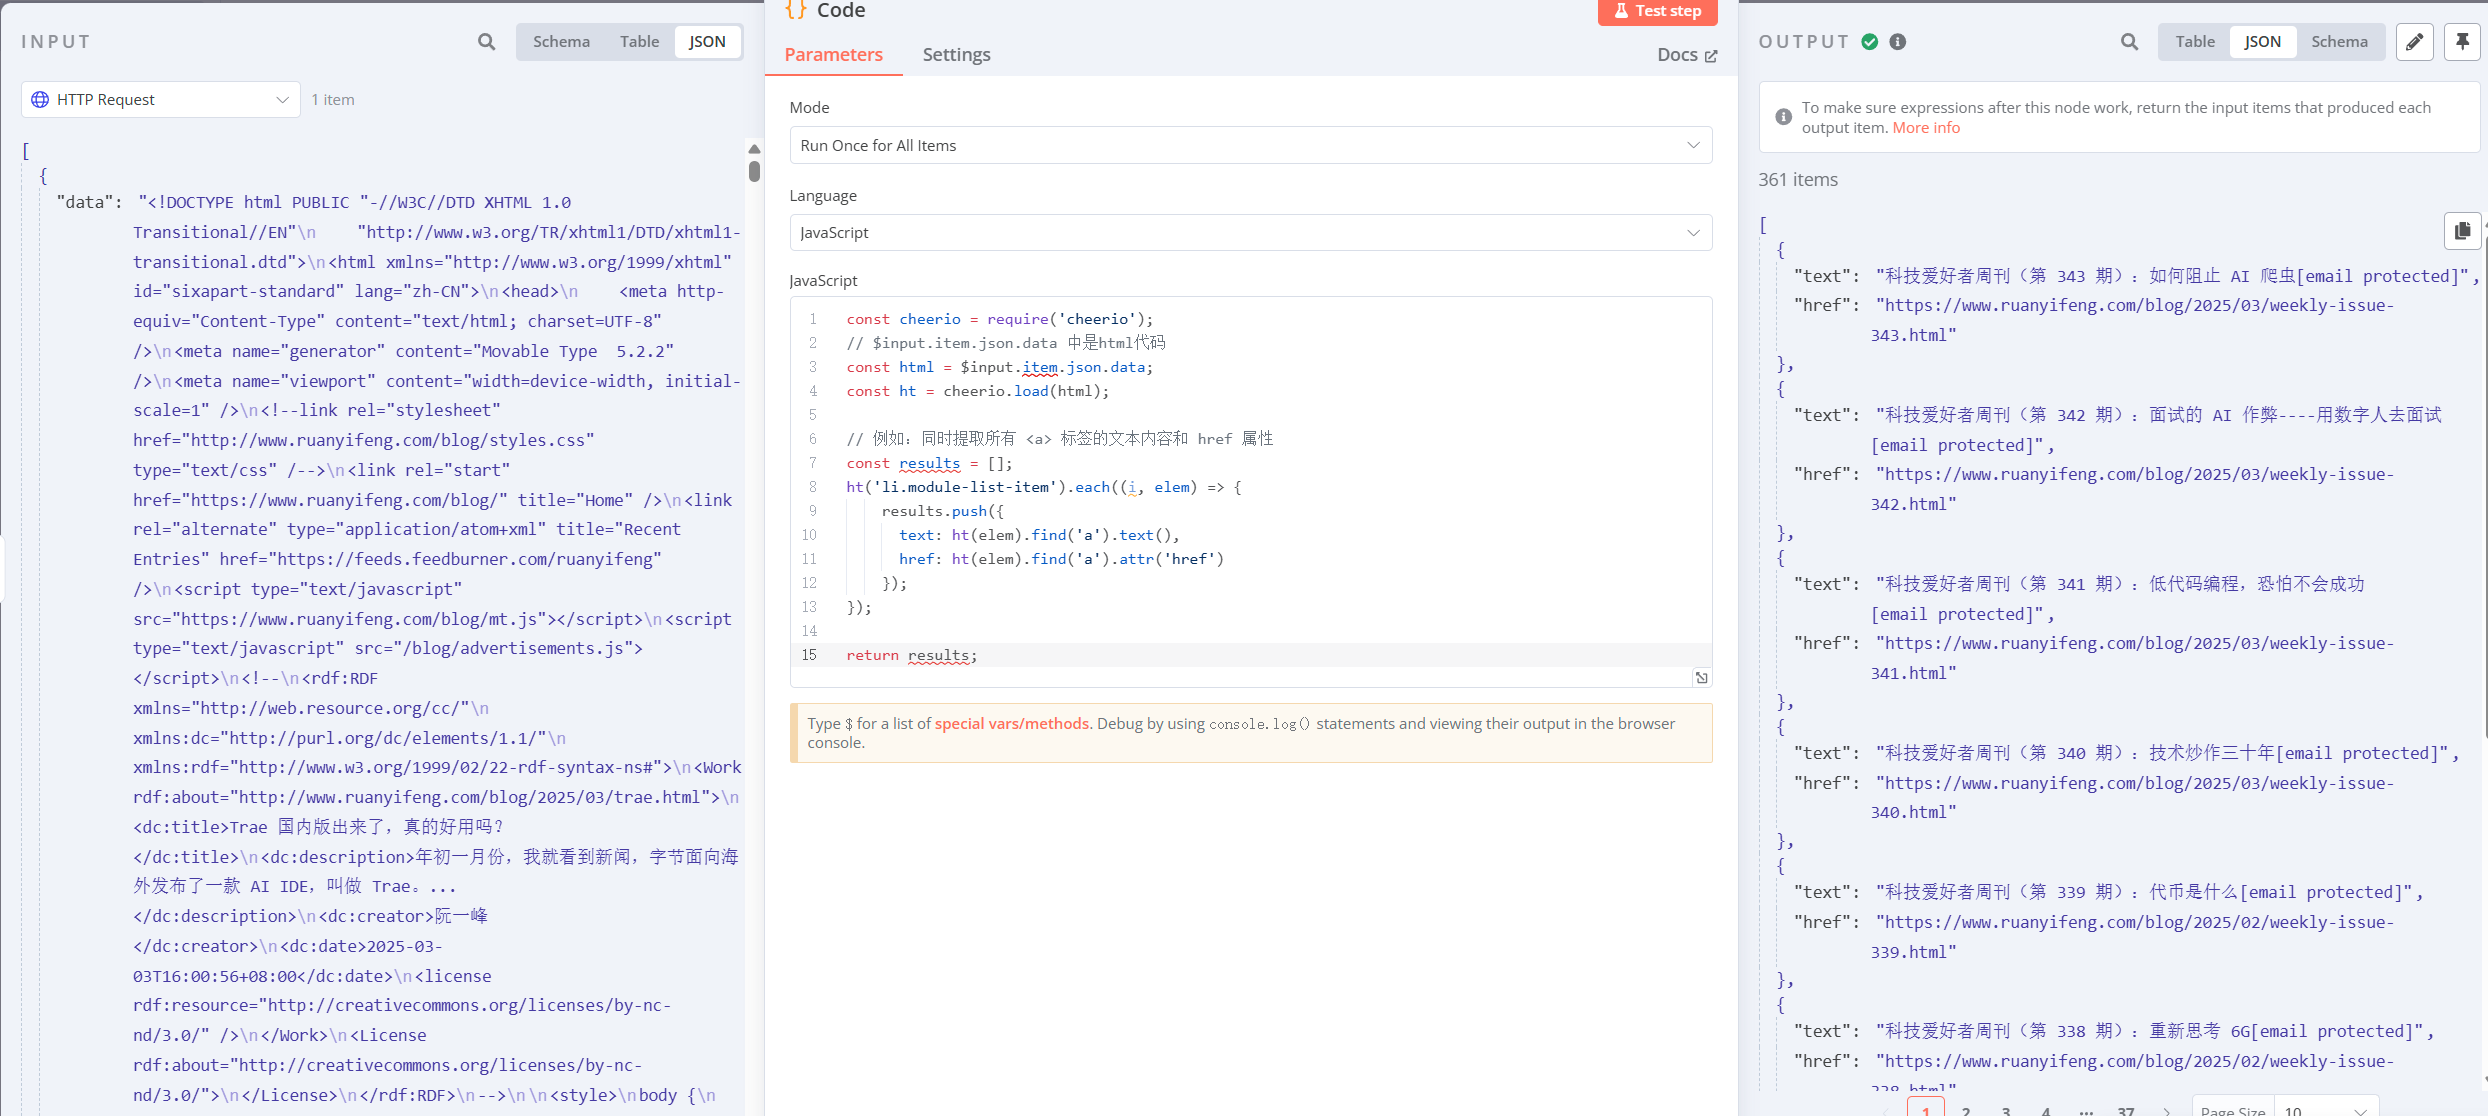Image resolution: width=2488 pixels, height=1116 pixels.
Task: Select the Parameters tab
Action: pyautogui.click(x=833, y=55)
